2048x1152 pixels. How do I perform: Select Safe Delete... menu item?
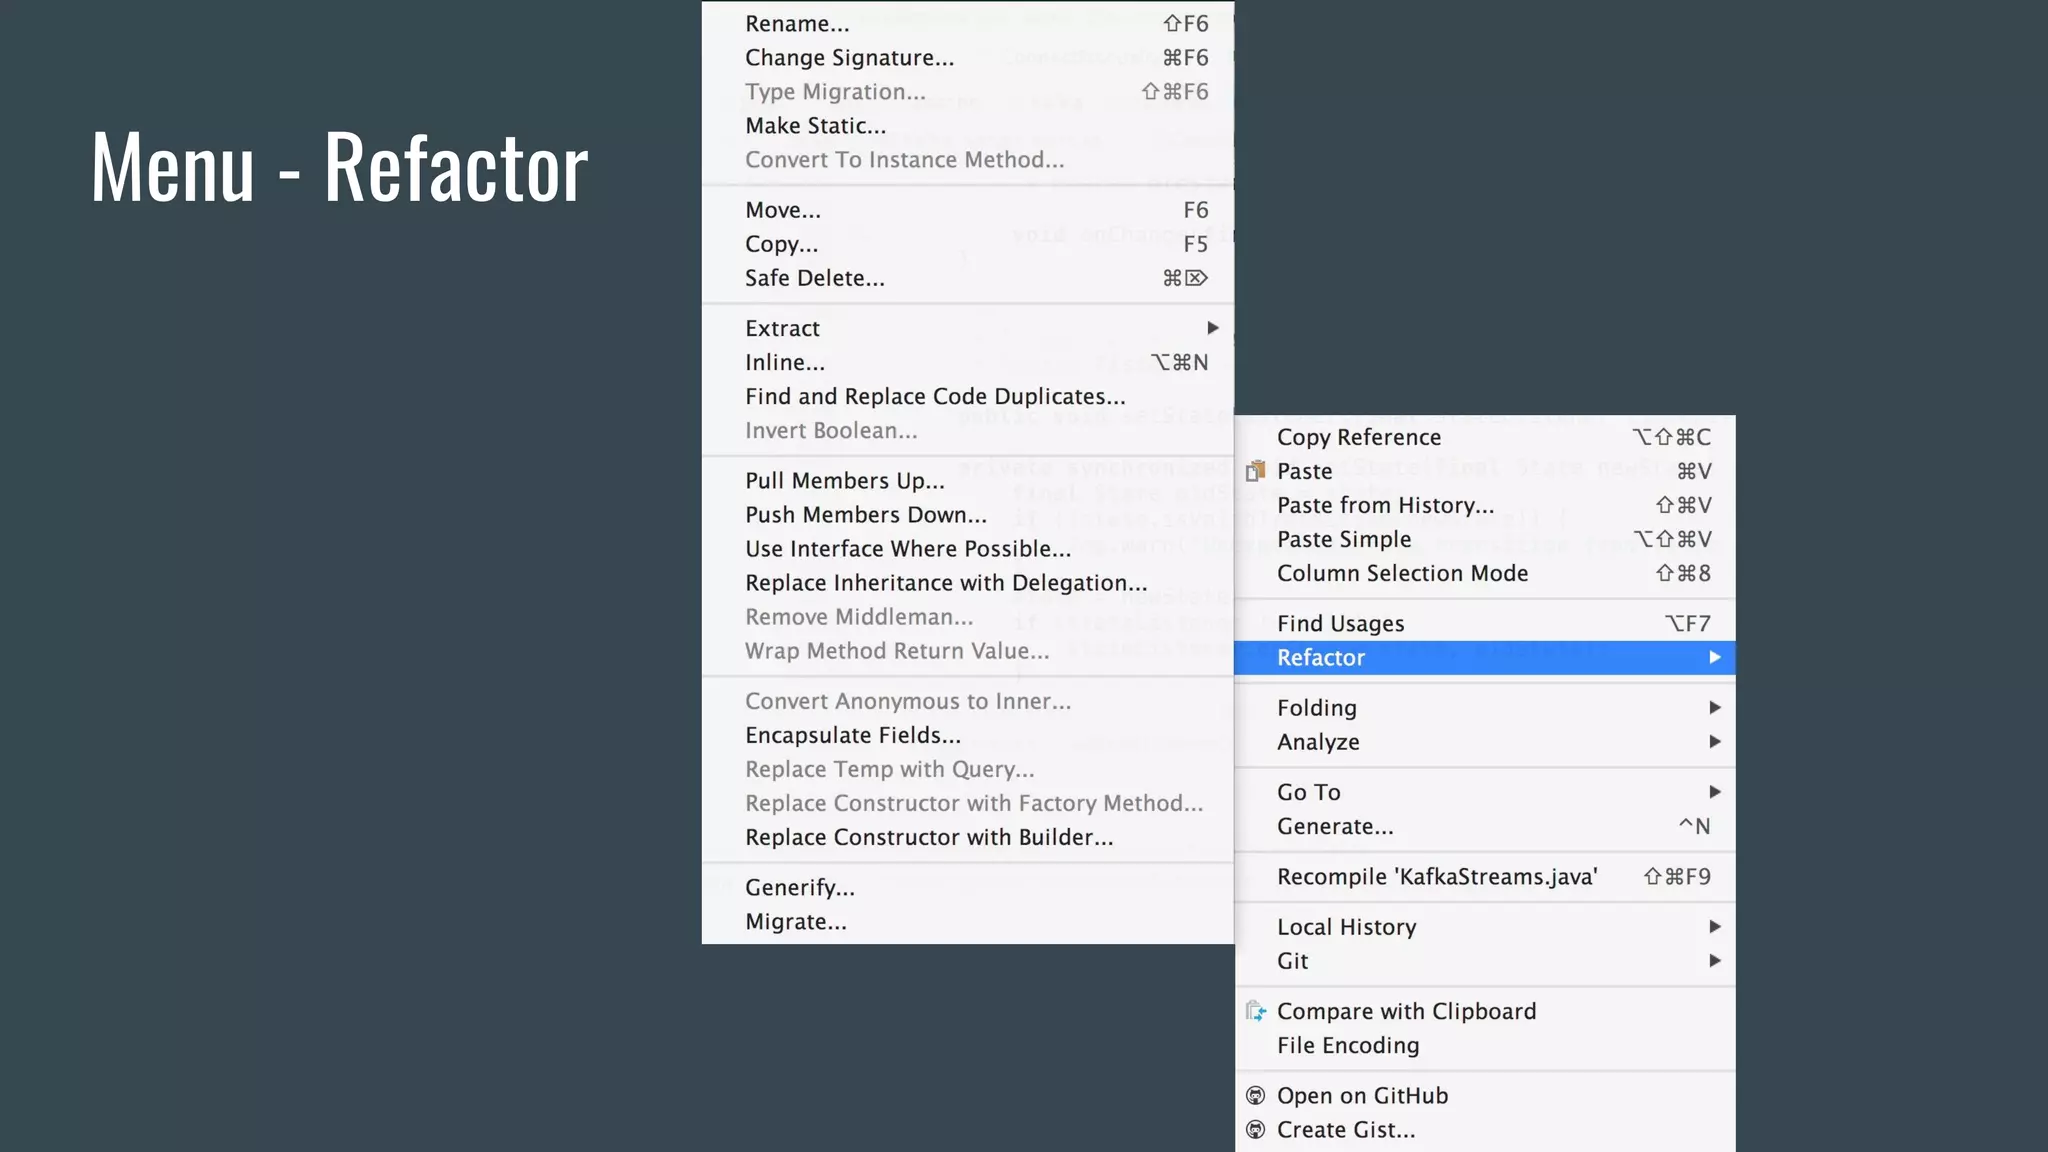[x=968, y=278]
